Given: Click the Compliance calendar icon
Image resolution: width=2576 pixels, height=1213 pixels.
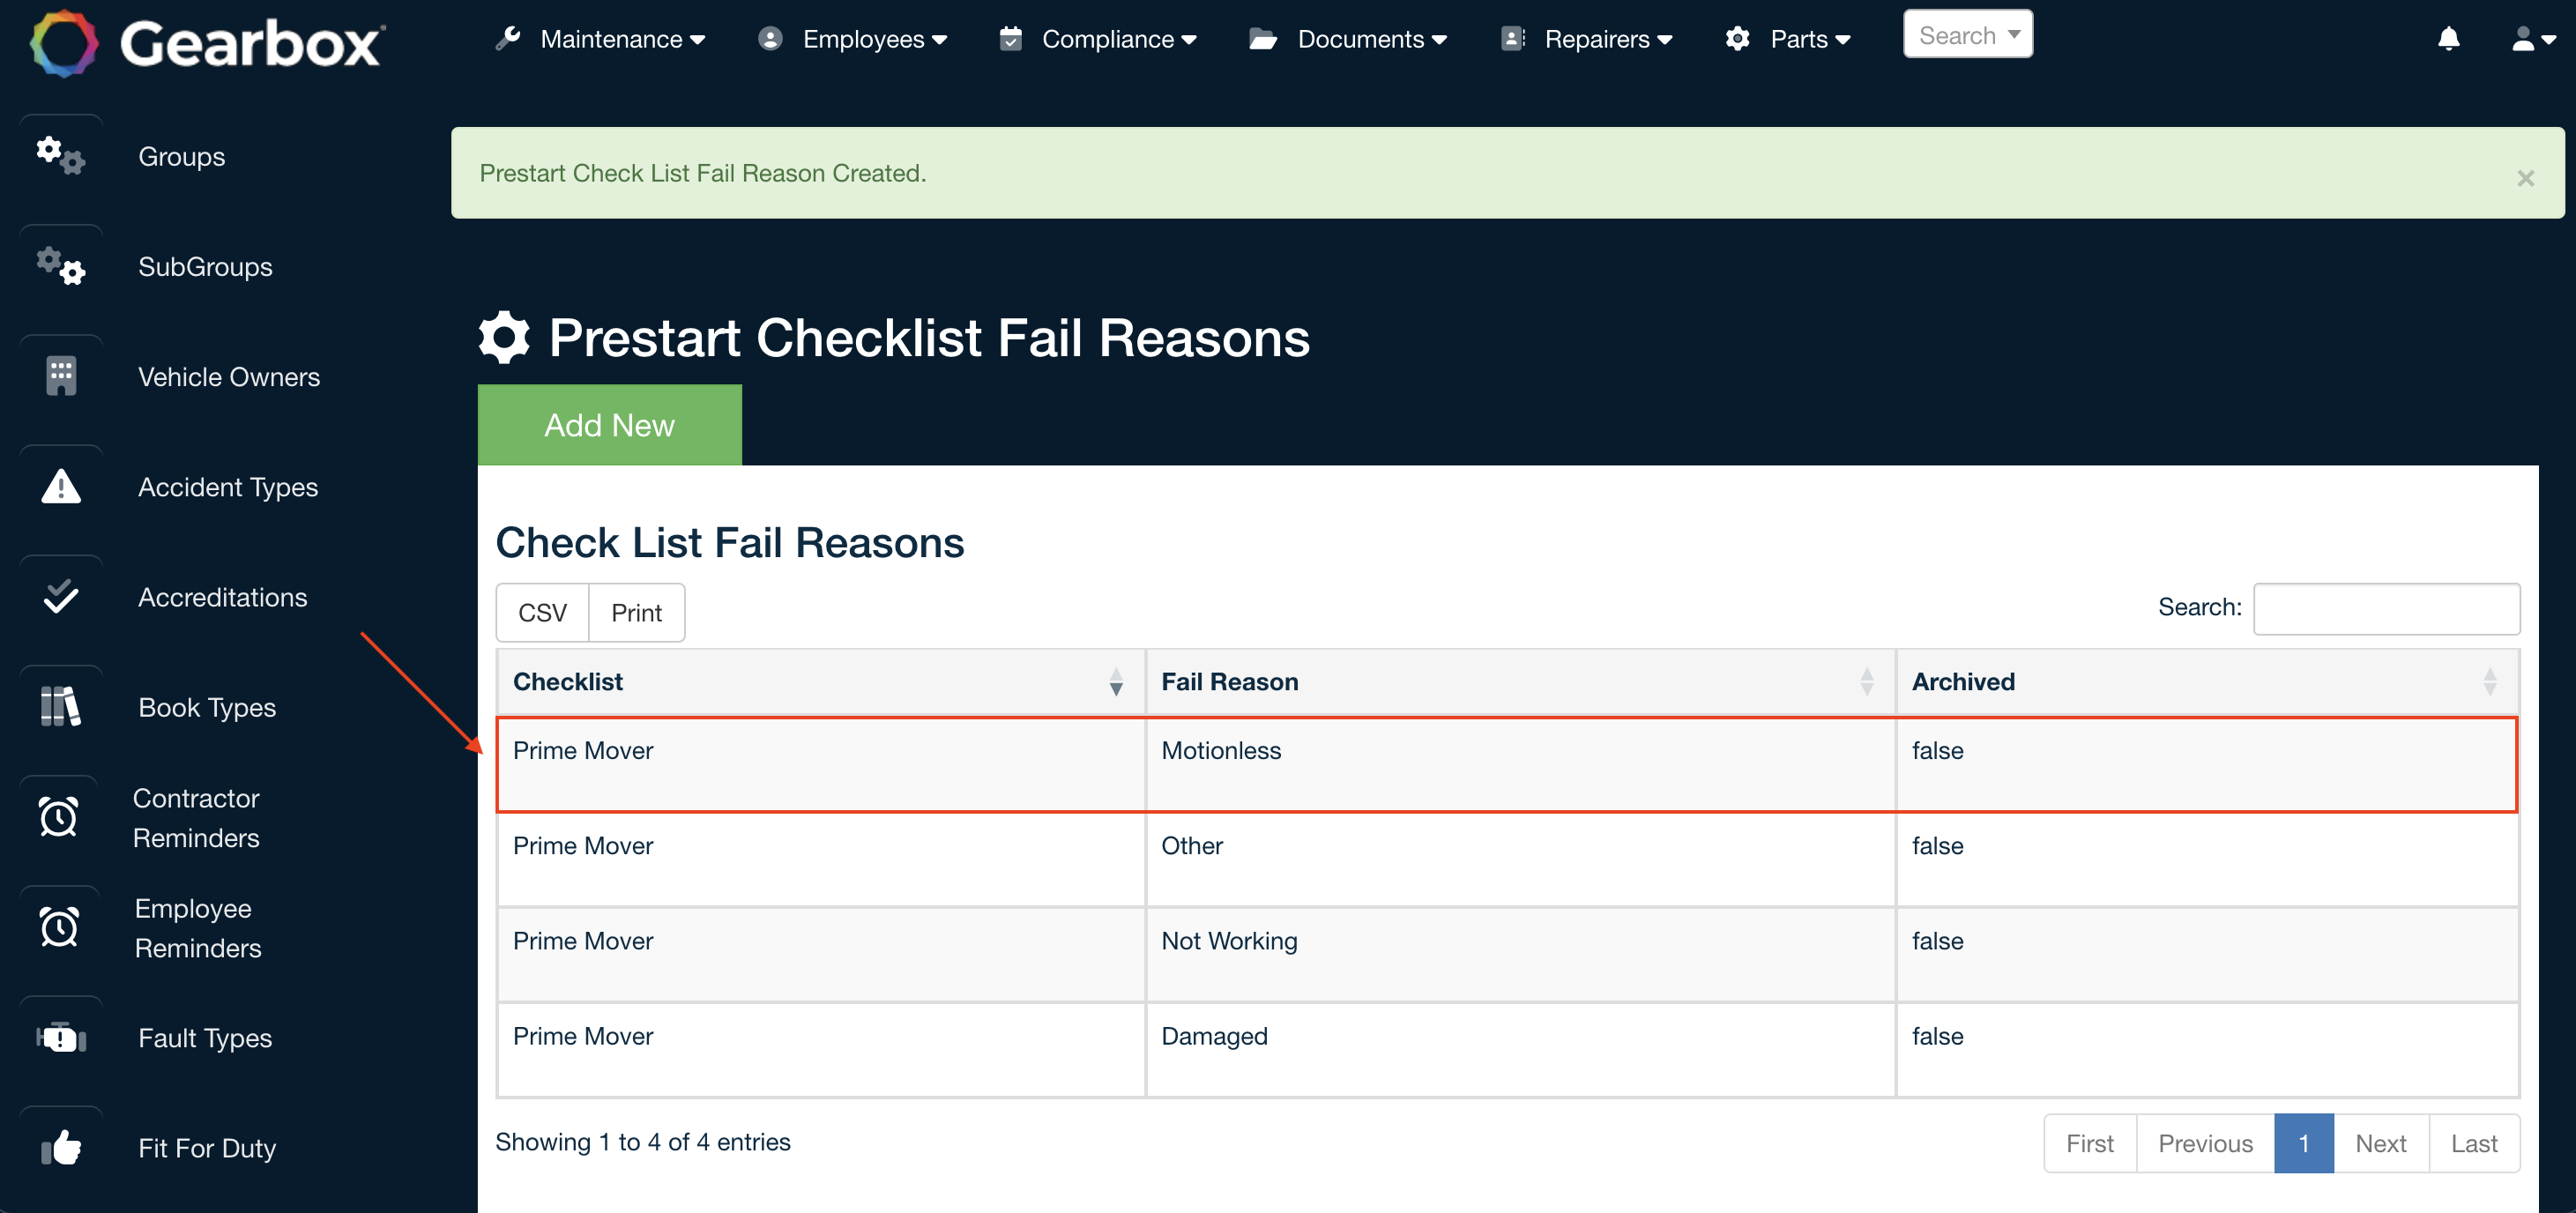Looking at the screenshot, I should tap(1011, 38).
